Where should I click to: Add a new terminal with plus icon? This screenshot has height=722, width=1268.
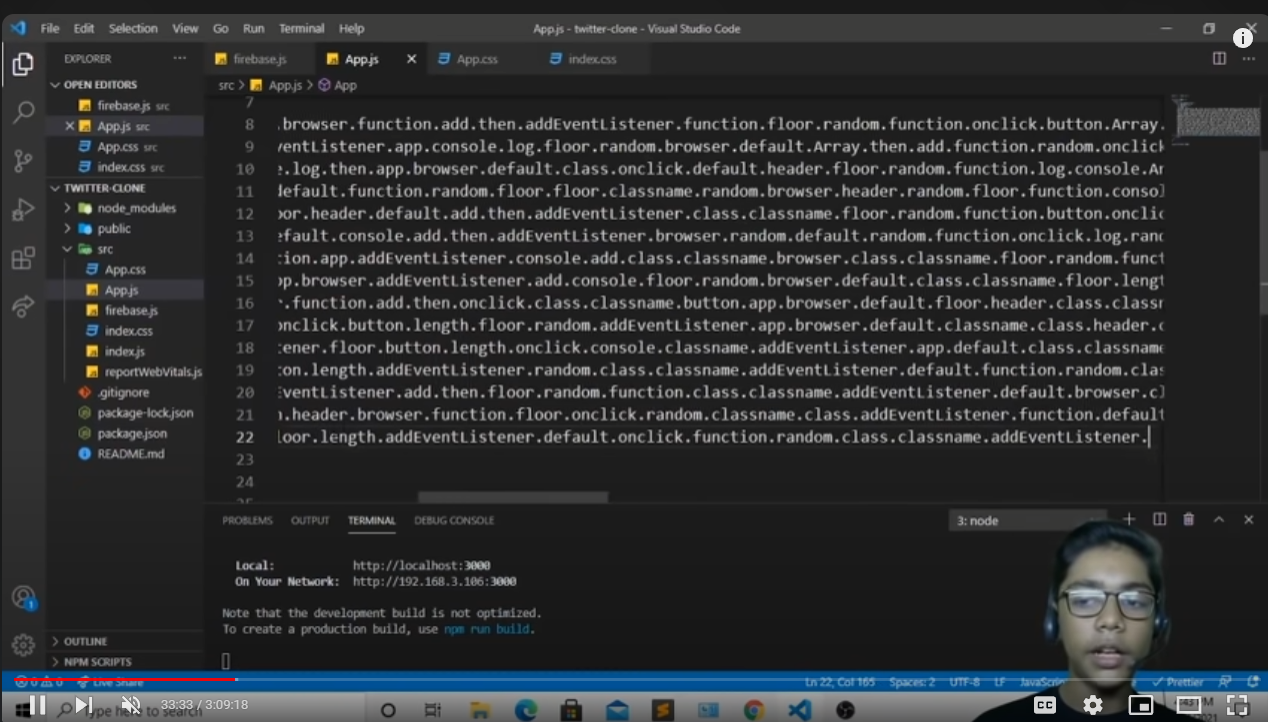tap(1129, 519)
